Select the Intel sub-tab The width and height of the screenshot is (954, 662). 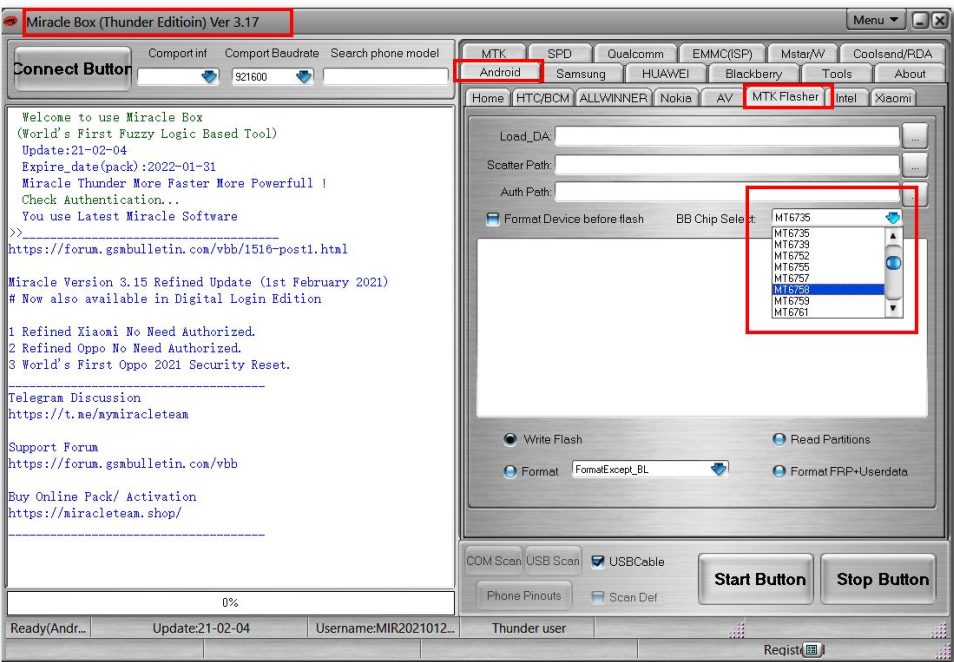coord(846,98)
